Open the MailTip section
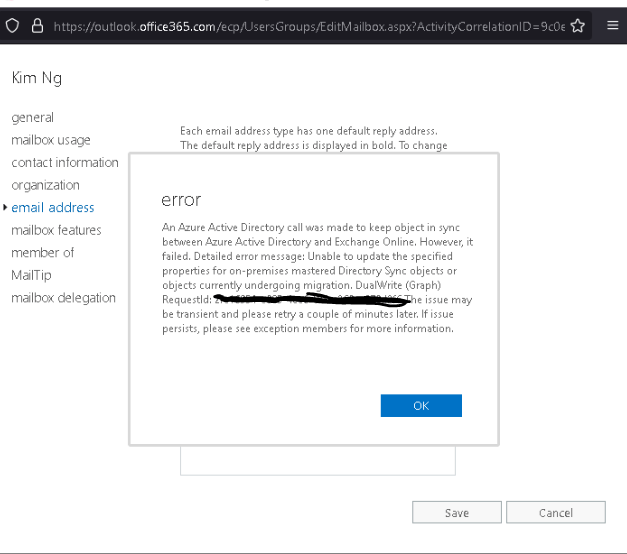The height and width of the screenshot is (554, 627). pyautogui.click(x=31, y=275)
